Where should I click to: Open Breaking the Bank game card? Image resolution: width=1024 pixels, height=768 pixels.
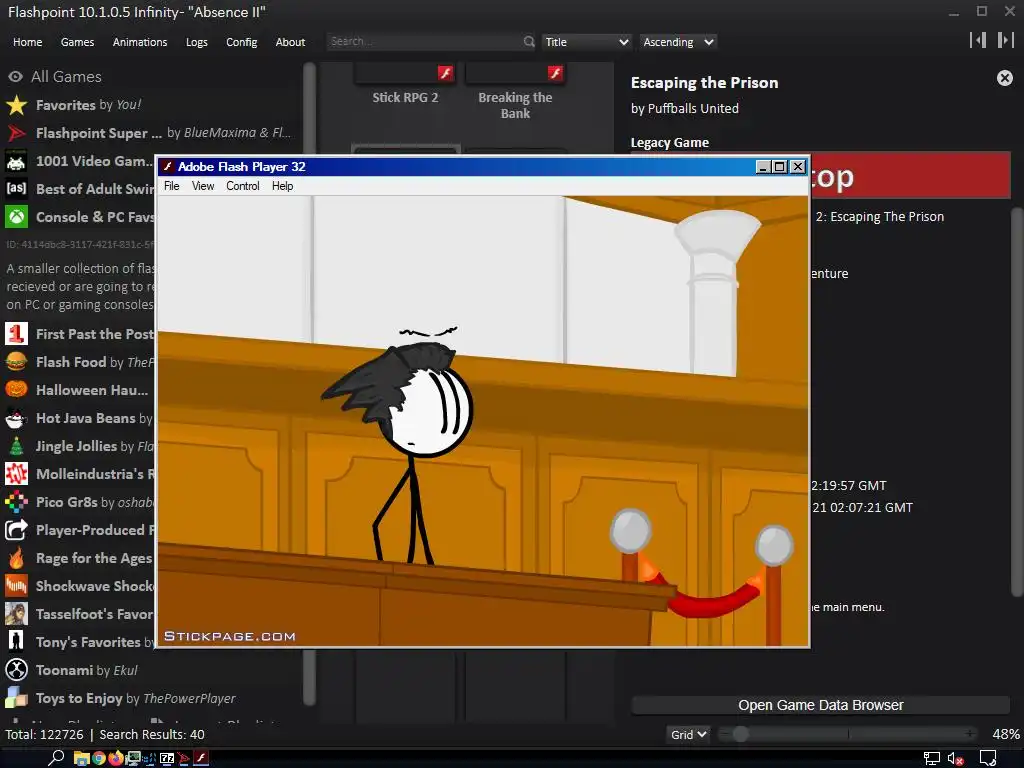[x=515, y=91]
